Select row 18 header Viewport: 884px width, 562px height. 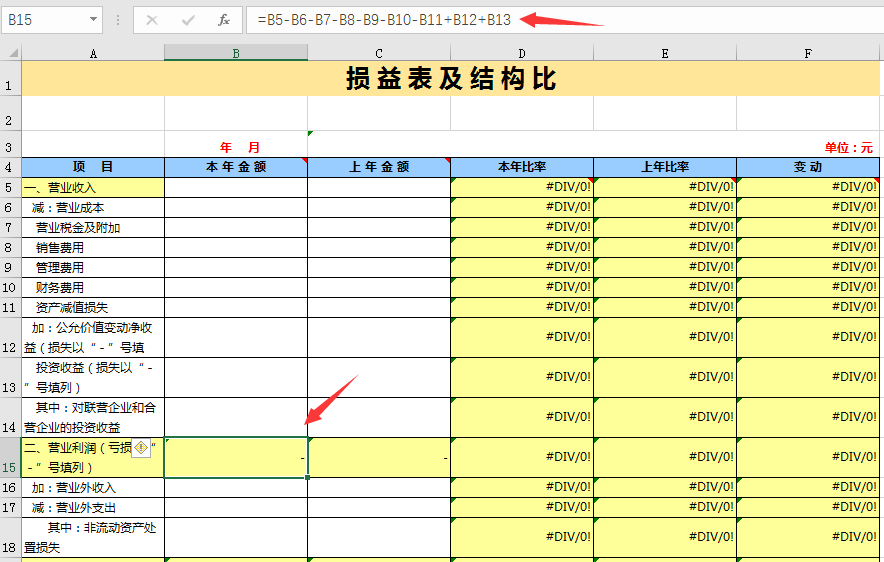[10, 538]
